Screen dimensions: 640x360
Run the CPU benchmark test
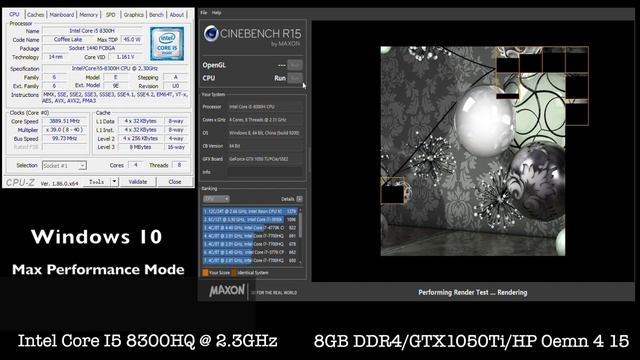295,78
